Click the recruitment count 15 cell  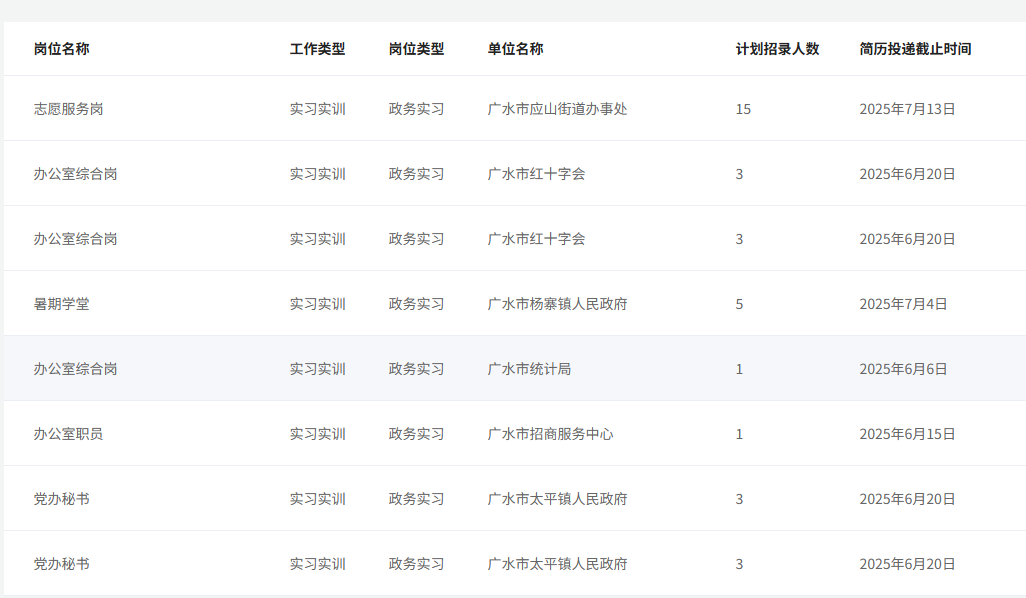[x=743, y=109]
